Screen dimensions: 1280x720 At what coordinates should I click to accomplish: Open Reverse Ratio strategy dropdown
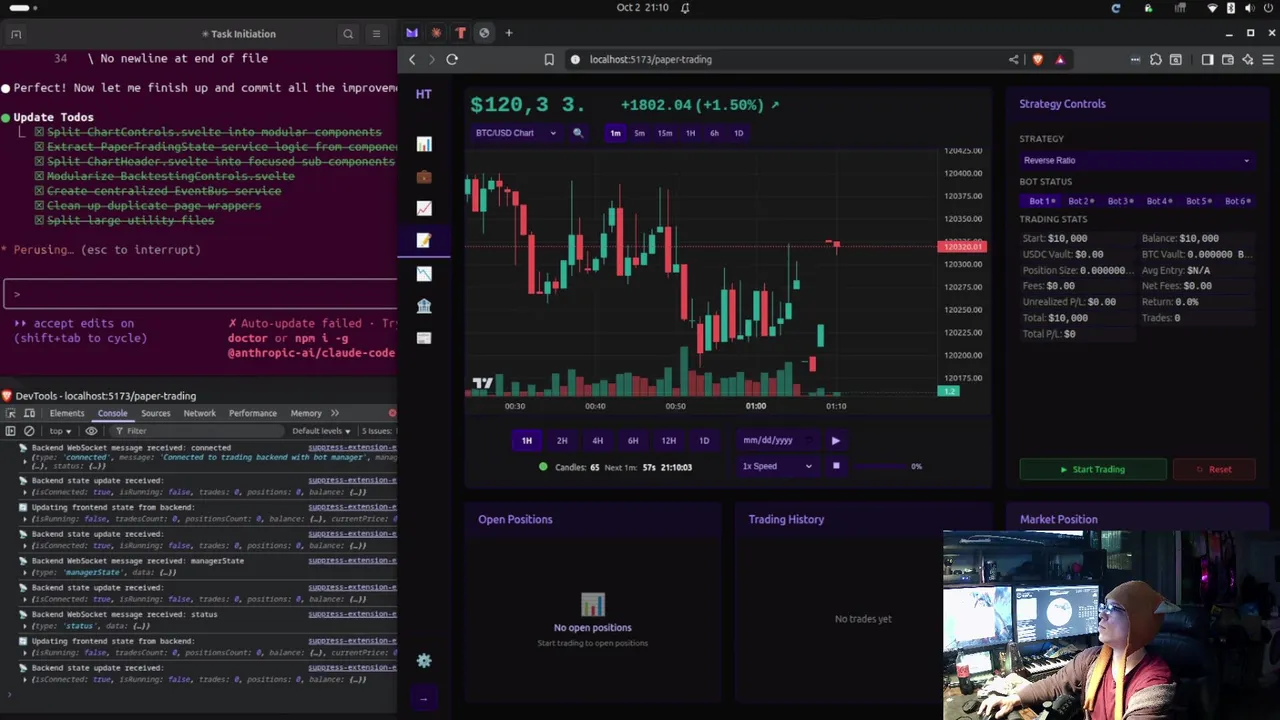click(x=1137, y=160)
